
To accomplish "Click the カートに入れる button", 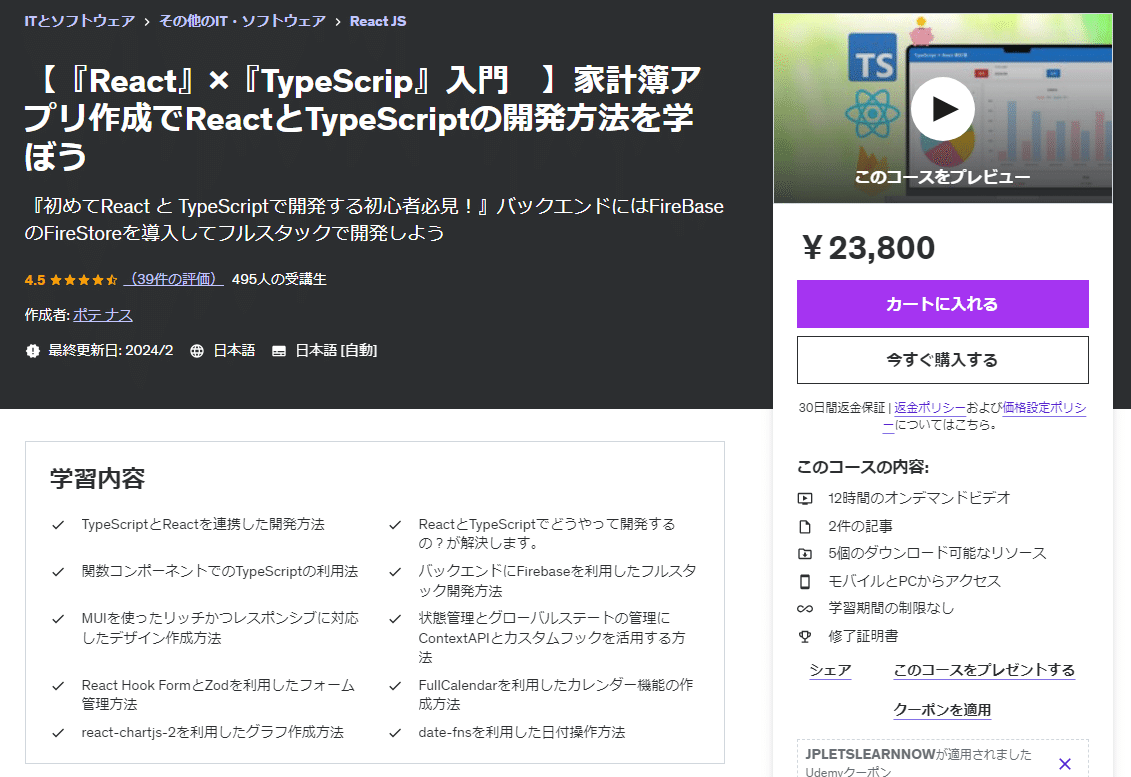I will pyautogui.click(x=941, y=304).
